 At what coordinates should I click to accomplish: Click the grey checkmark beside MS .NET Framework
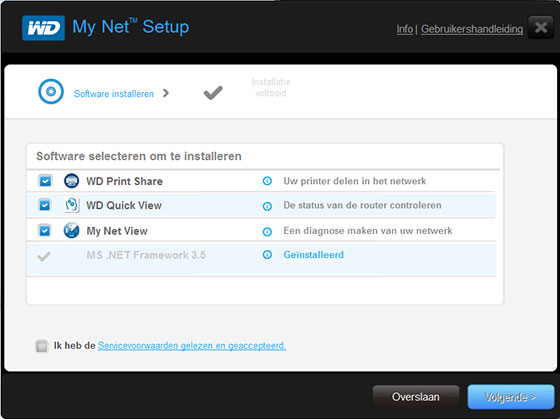click(44, 256)
